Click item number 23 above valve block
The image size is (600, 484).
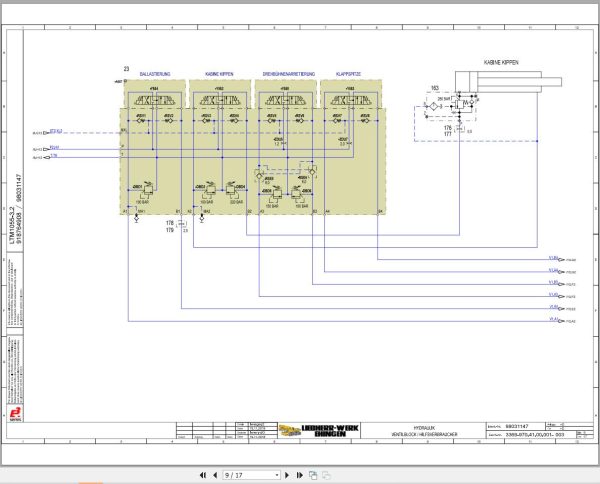click(x=126, y=69)
